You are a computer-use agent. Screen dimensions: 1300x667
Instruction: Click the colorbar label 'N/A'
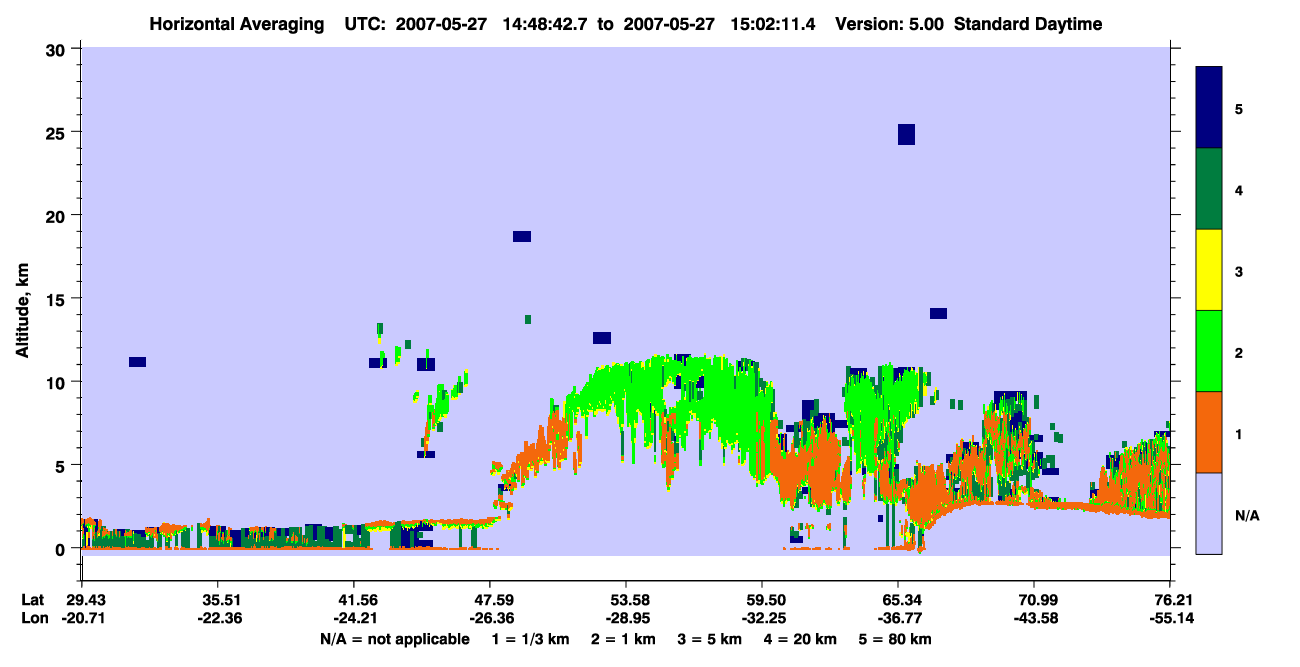pos(1246,515)
